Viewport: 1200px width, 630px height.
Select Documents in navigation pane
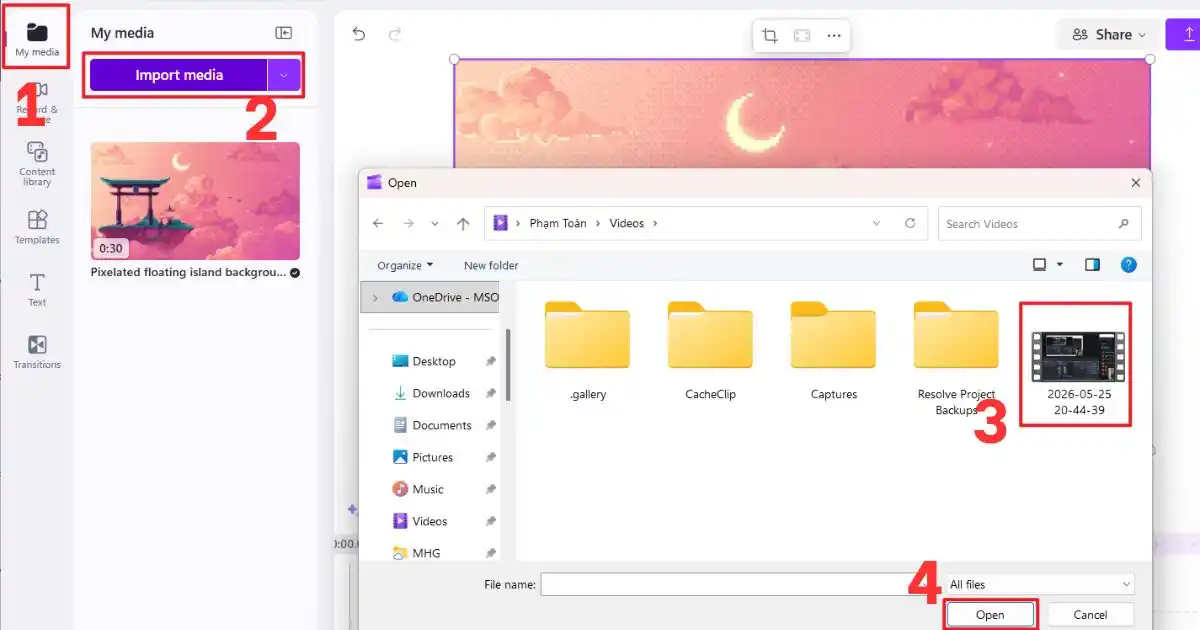pyautogui.click(x=432, y=425)
